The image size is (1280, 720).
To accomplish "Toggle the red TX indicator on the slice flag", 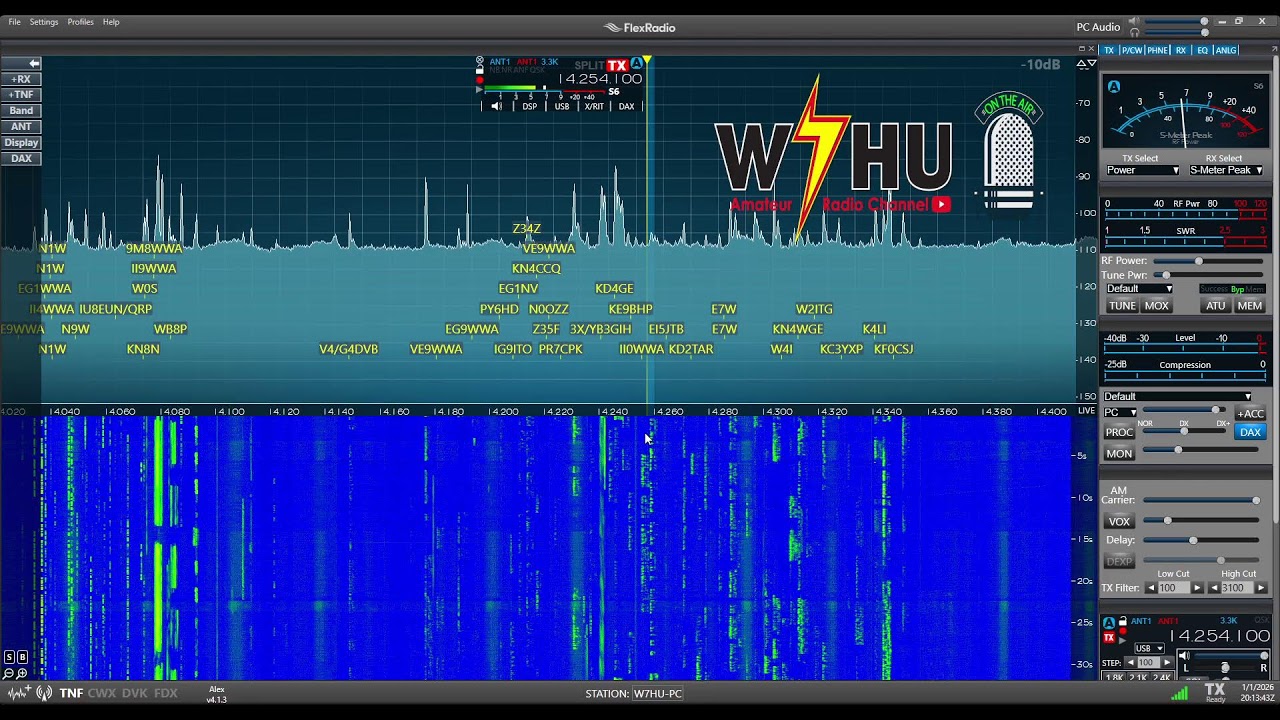I will [x=617, y=65].
